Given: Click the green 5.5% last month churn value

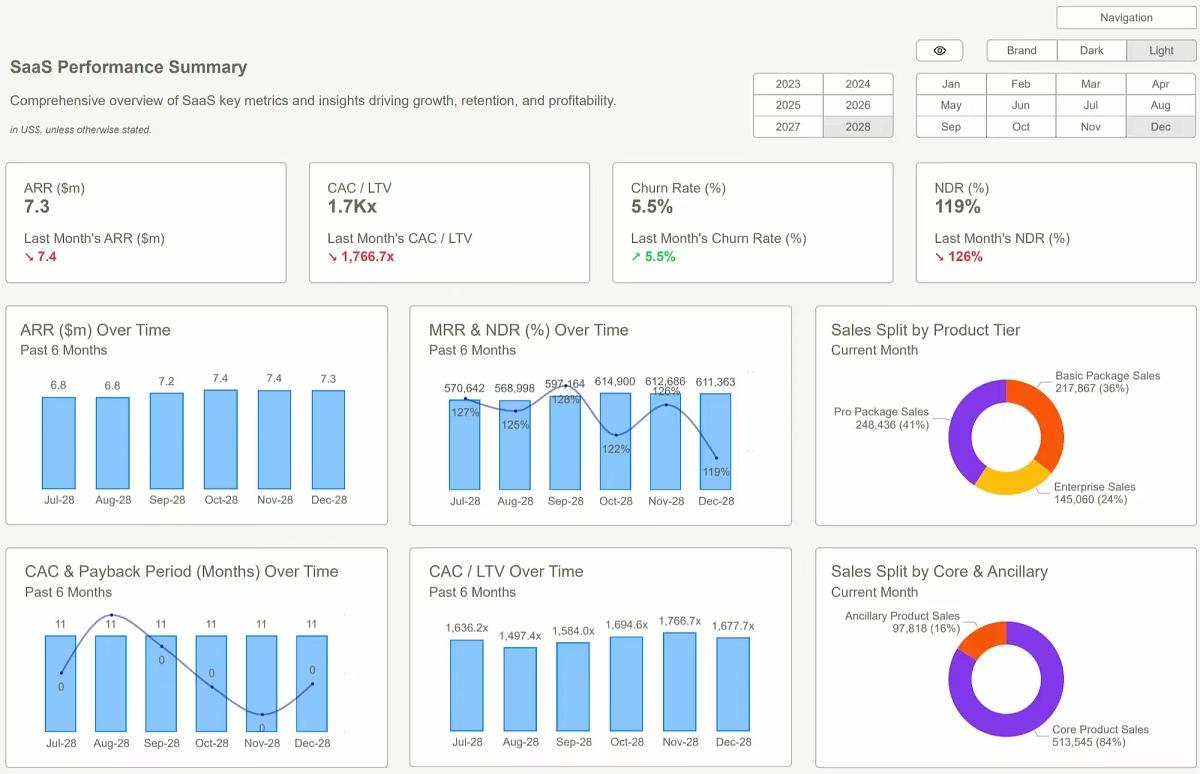Looking at the screenshot, I should (660, 257).
